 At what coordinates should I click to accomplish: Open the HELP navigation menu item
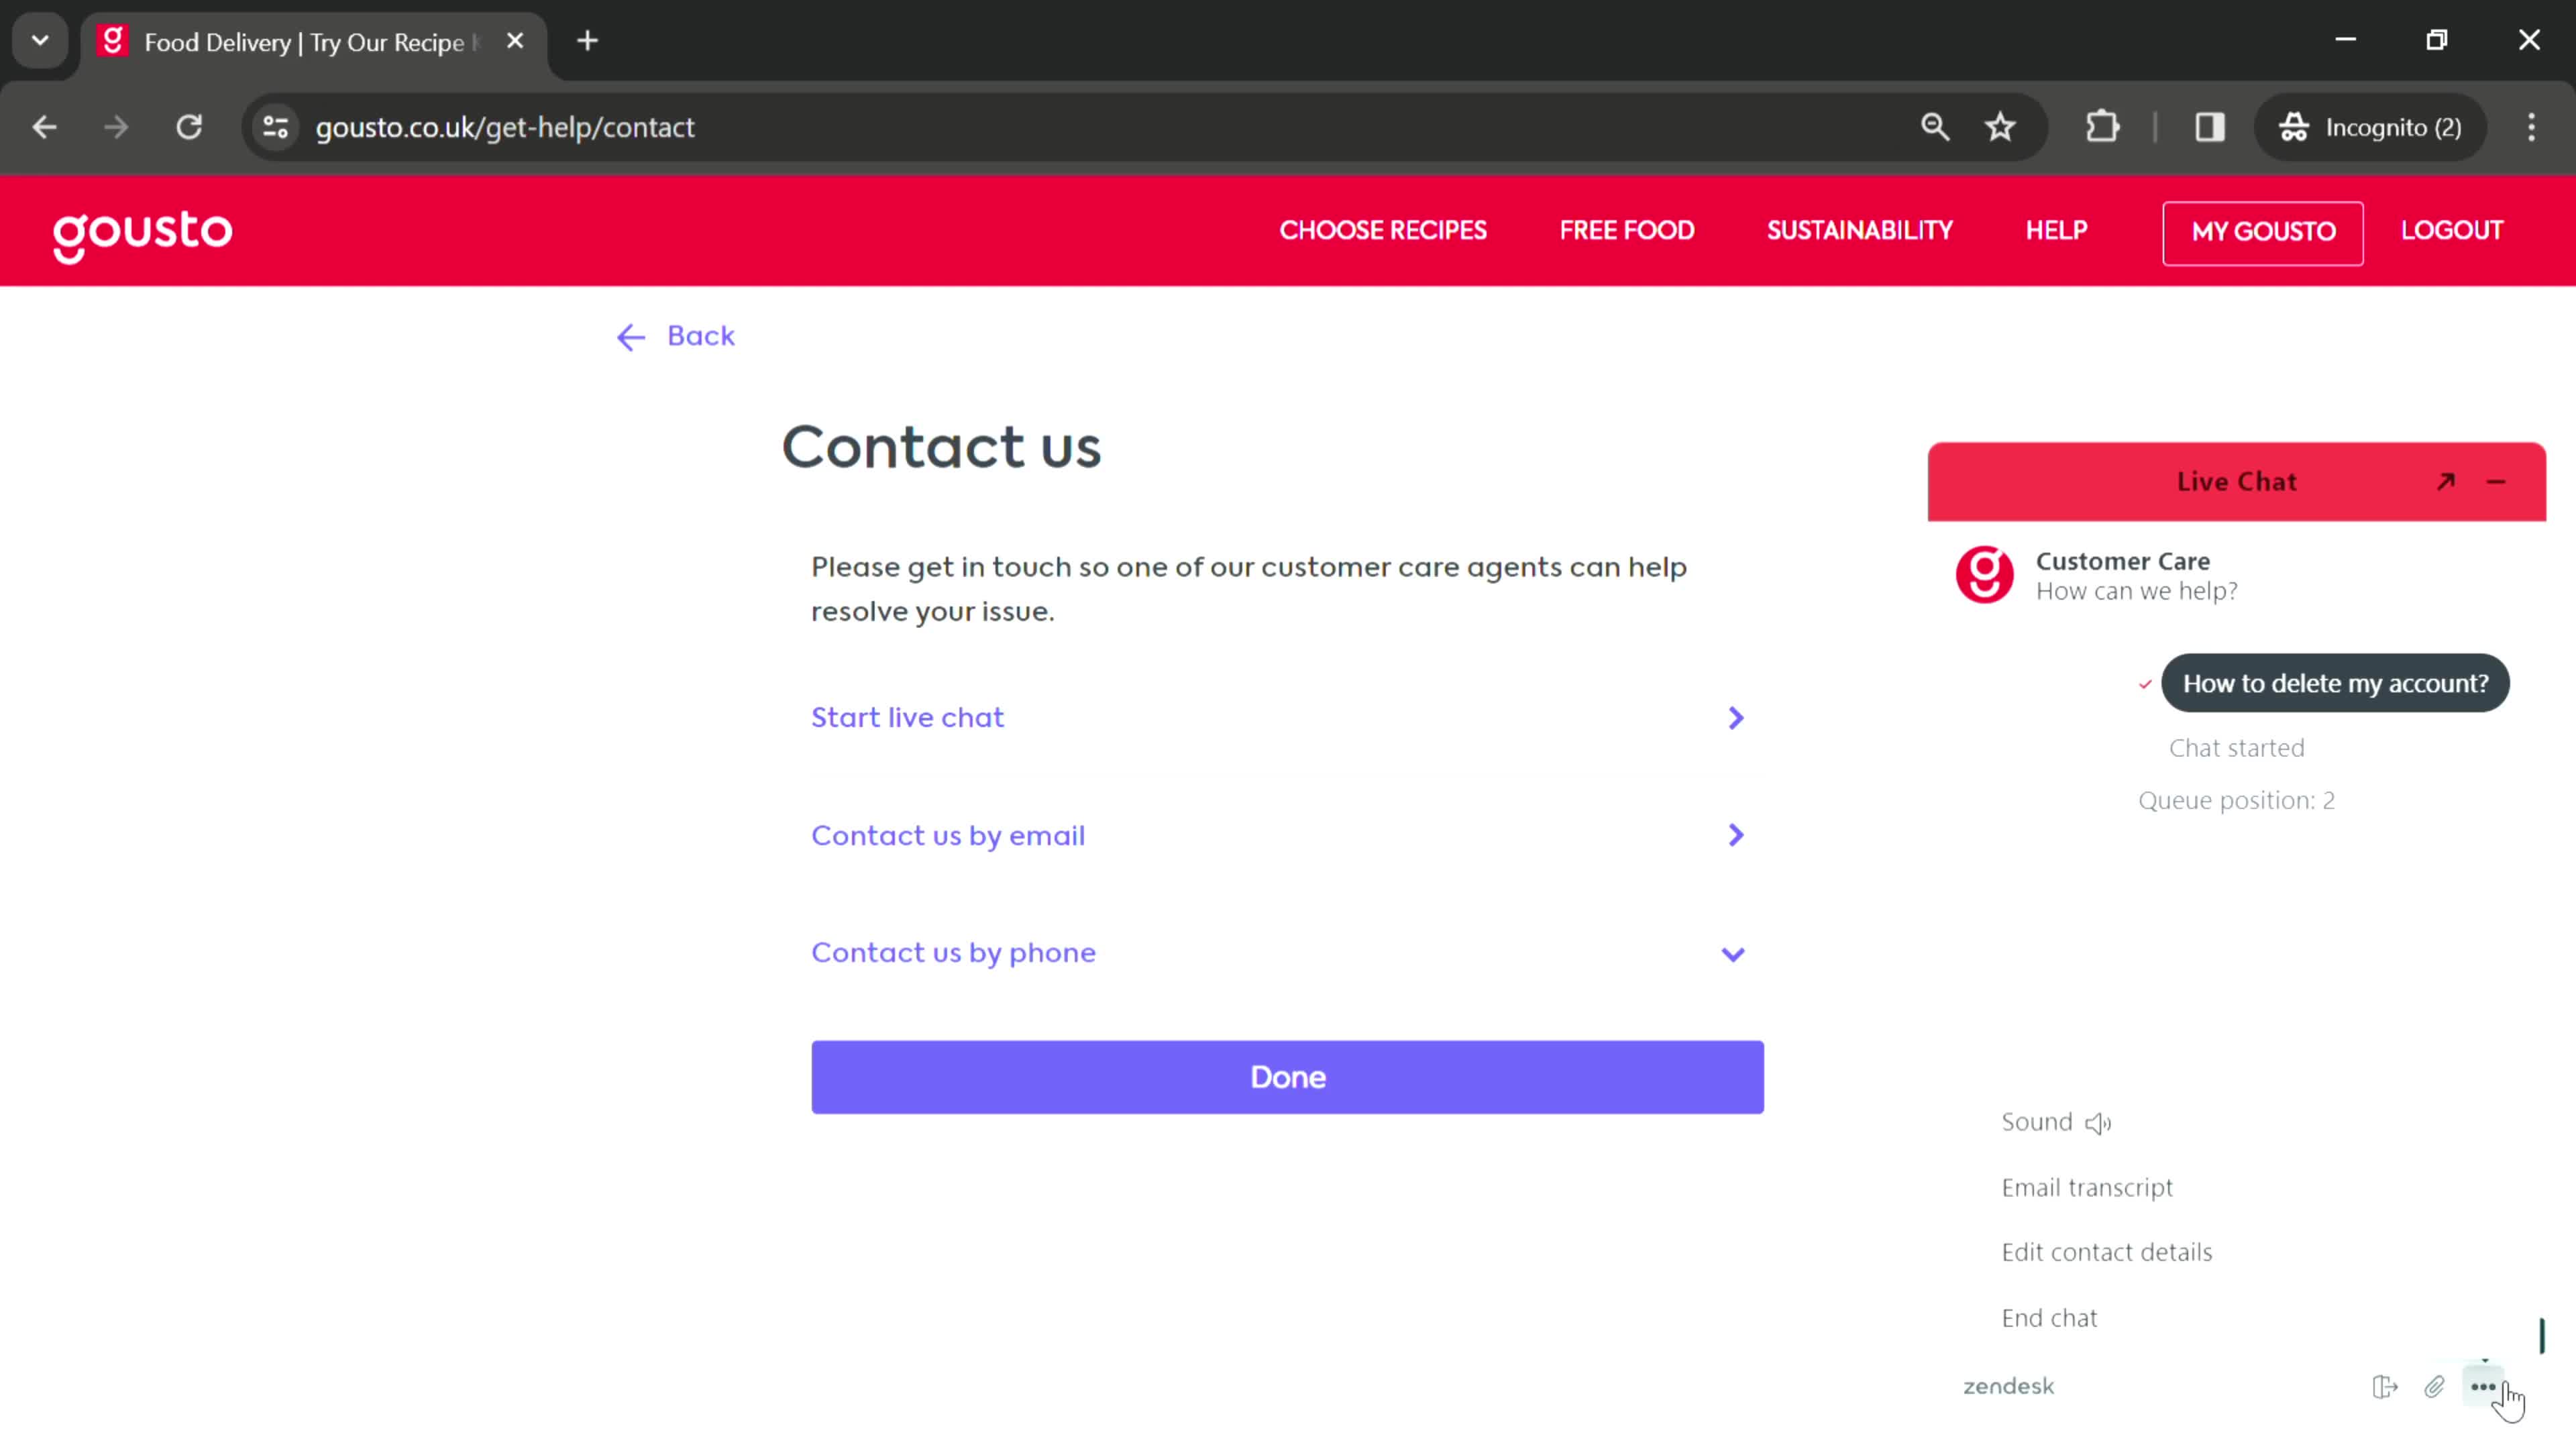(x=2057, y=231)
